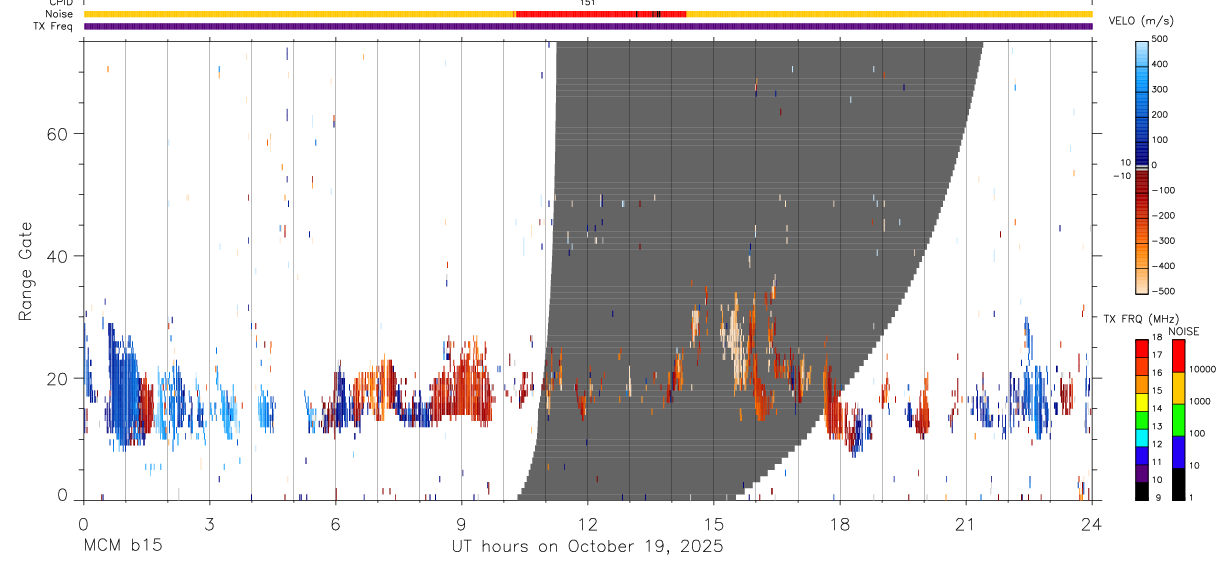This screenshot has height=567, width=1228.
Task: Click the "151" CPID value above the noise bar
Action: click(x=587, y=3)
